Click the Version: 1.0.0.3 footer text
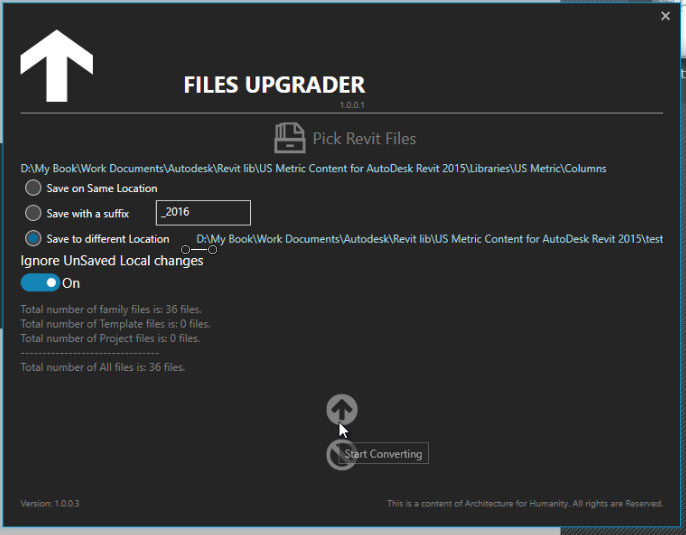 point(50,504)
